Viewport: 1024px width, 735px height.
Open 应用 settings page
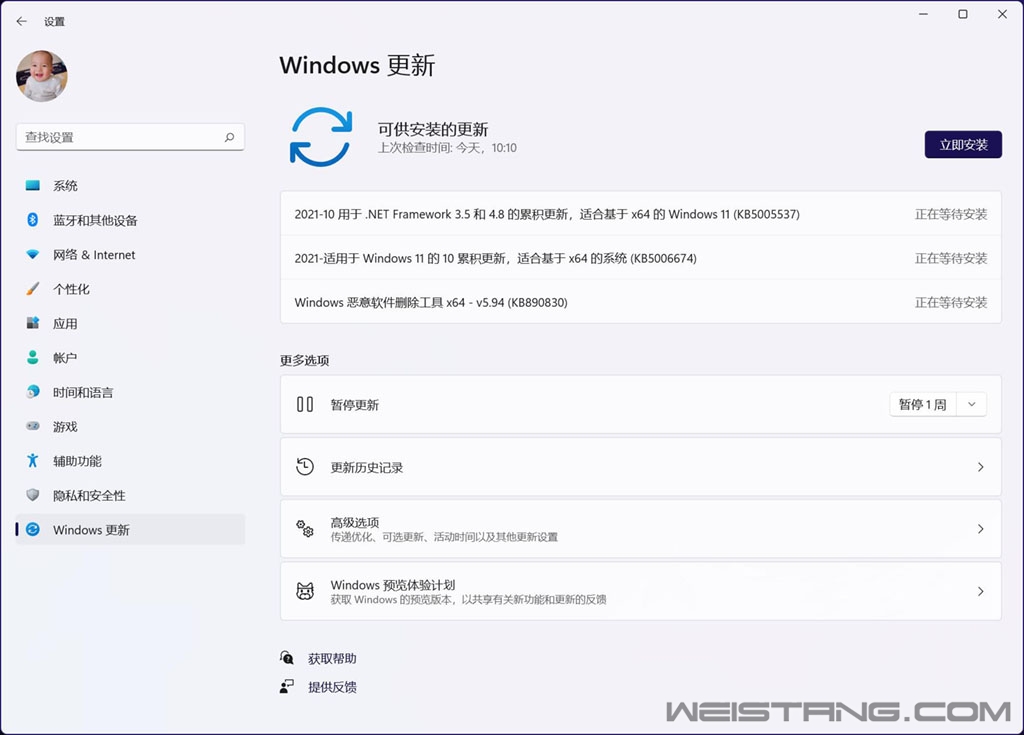[130, 323]
